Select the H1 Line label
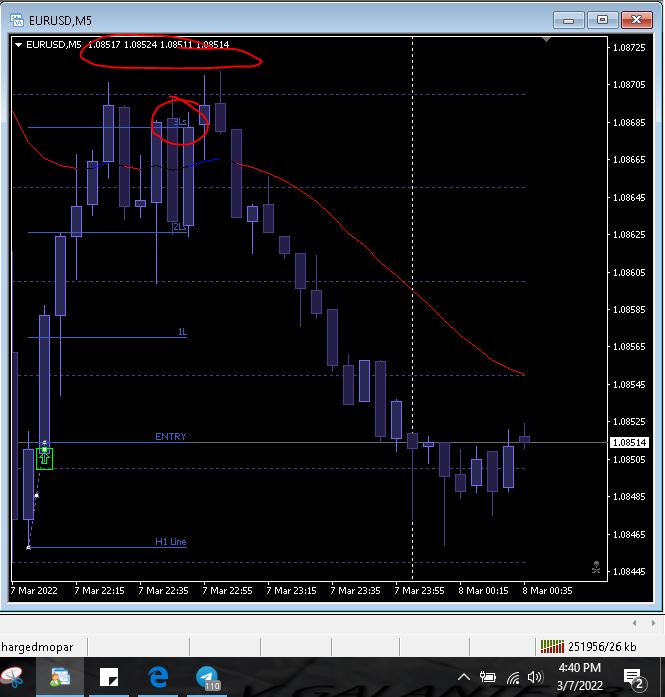 171,541
